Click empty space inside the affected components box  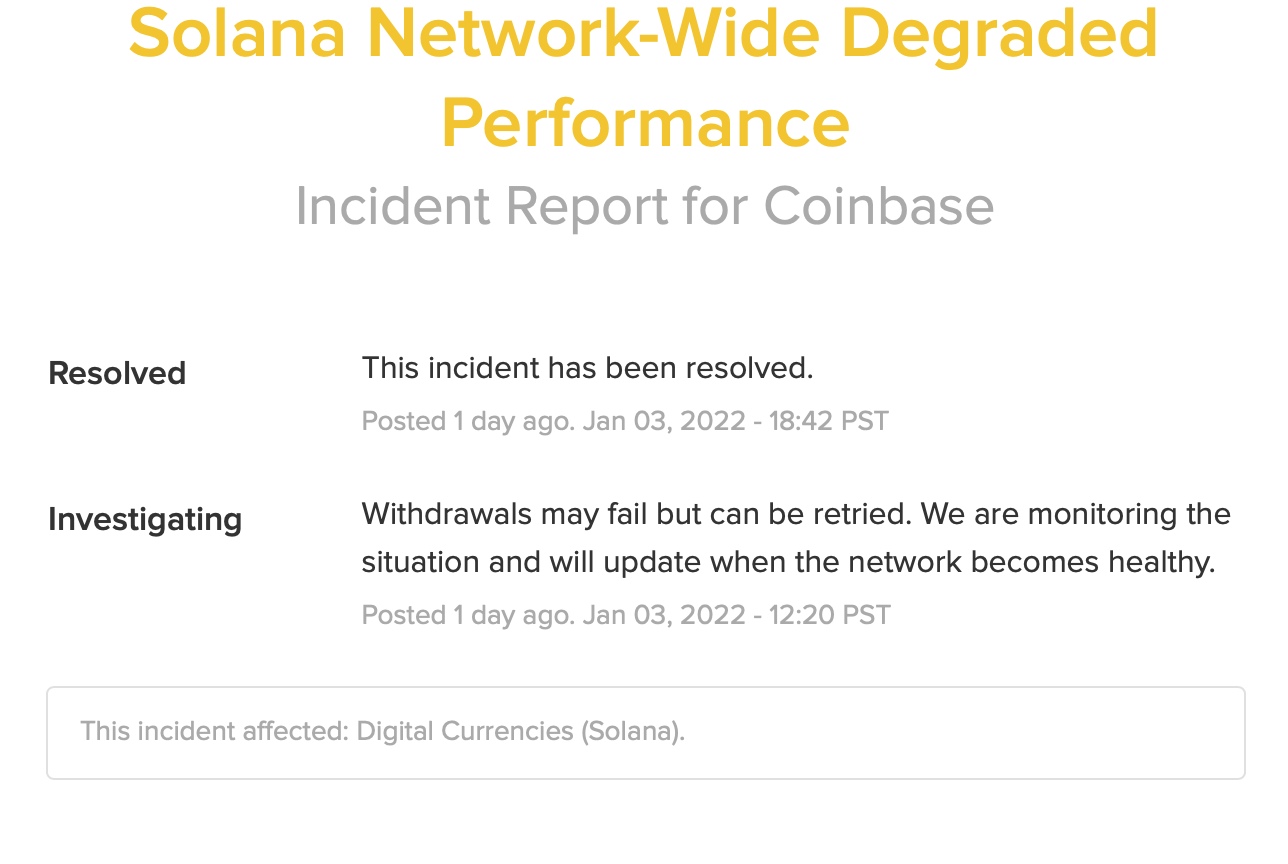960,733
